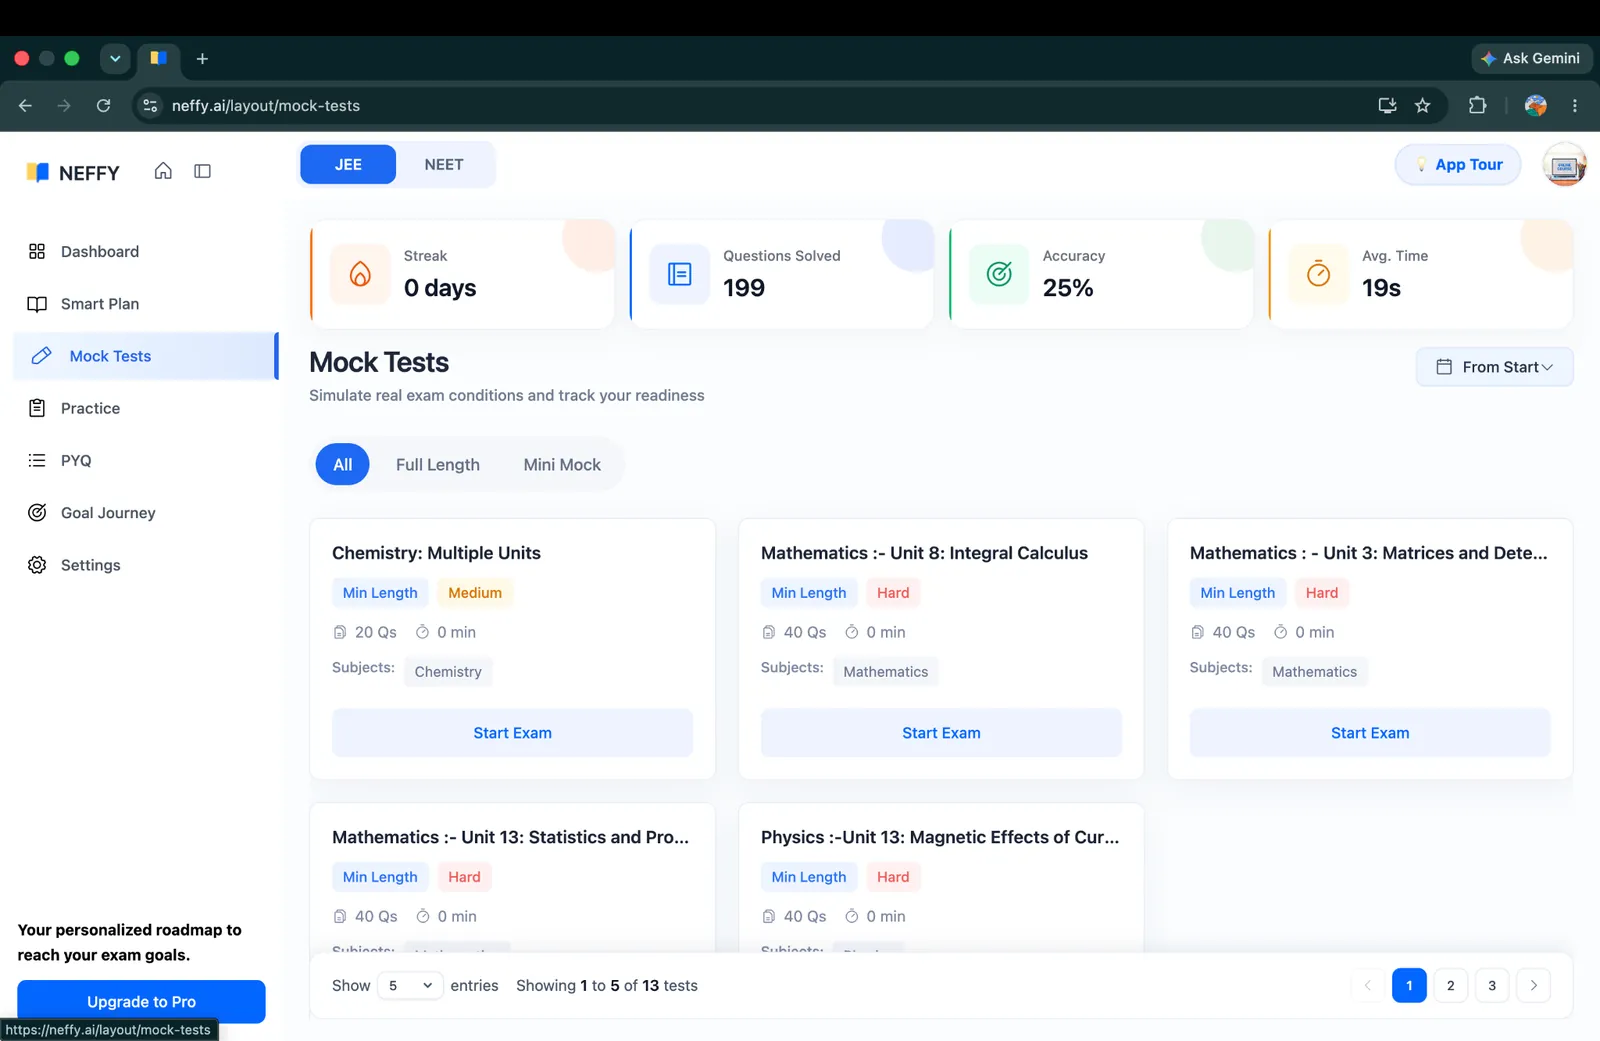The image size is (1600, 1041).
Task: Start the App Tour
Action: 1458,165
